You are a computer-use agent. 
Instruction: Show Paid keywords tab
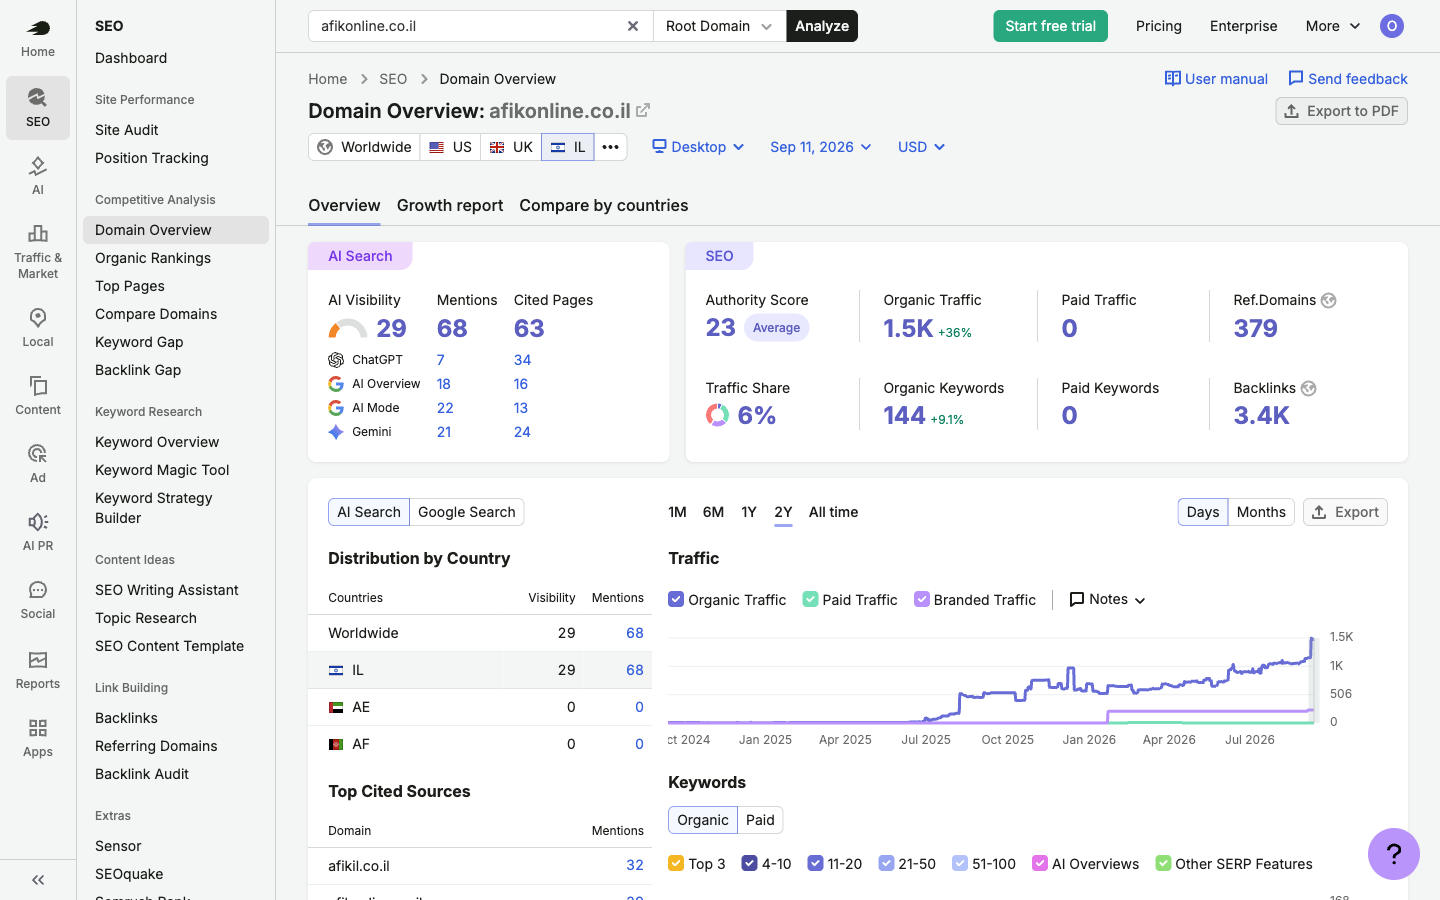pyautogui.click(x=760, y=820)
